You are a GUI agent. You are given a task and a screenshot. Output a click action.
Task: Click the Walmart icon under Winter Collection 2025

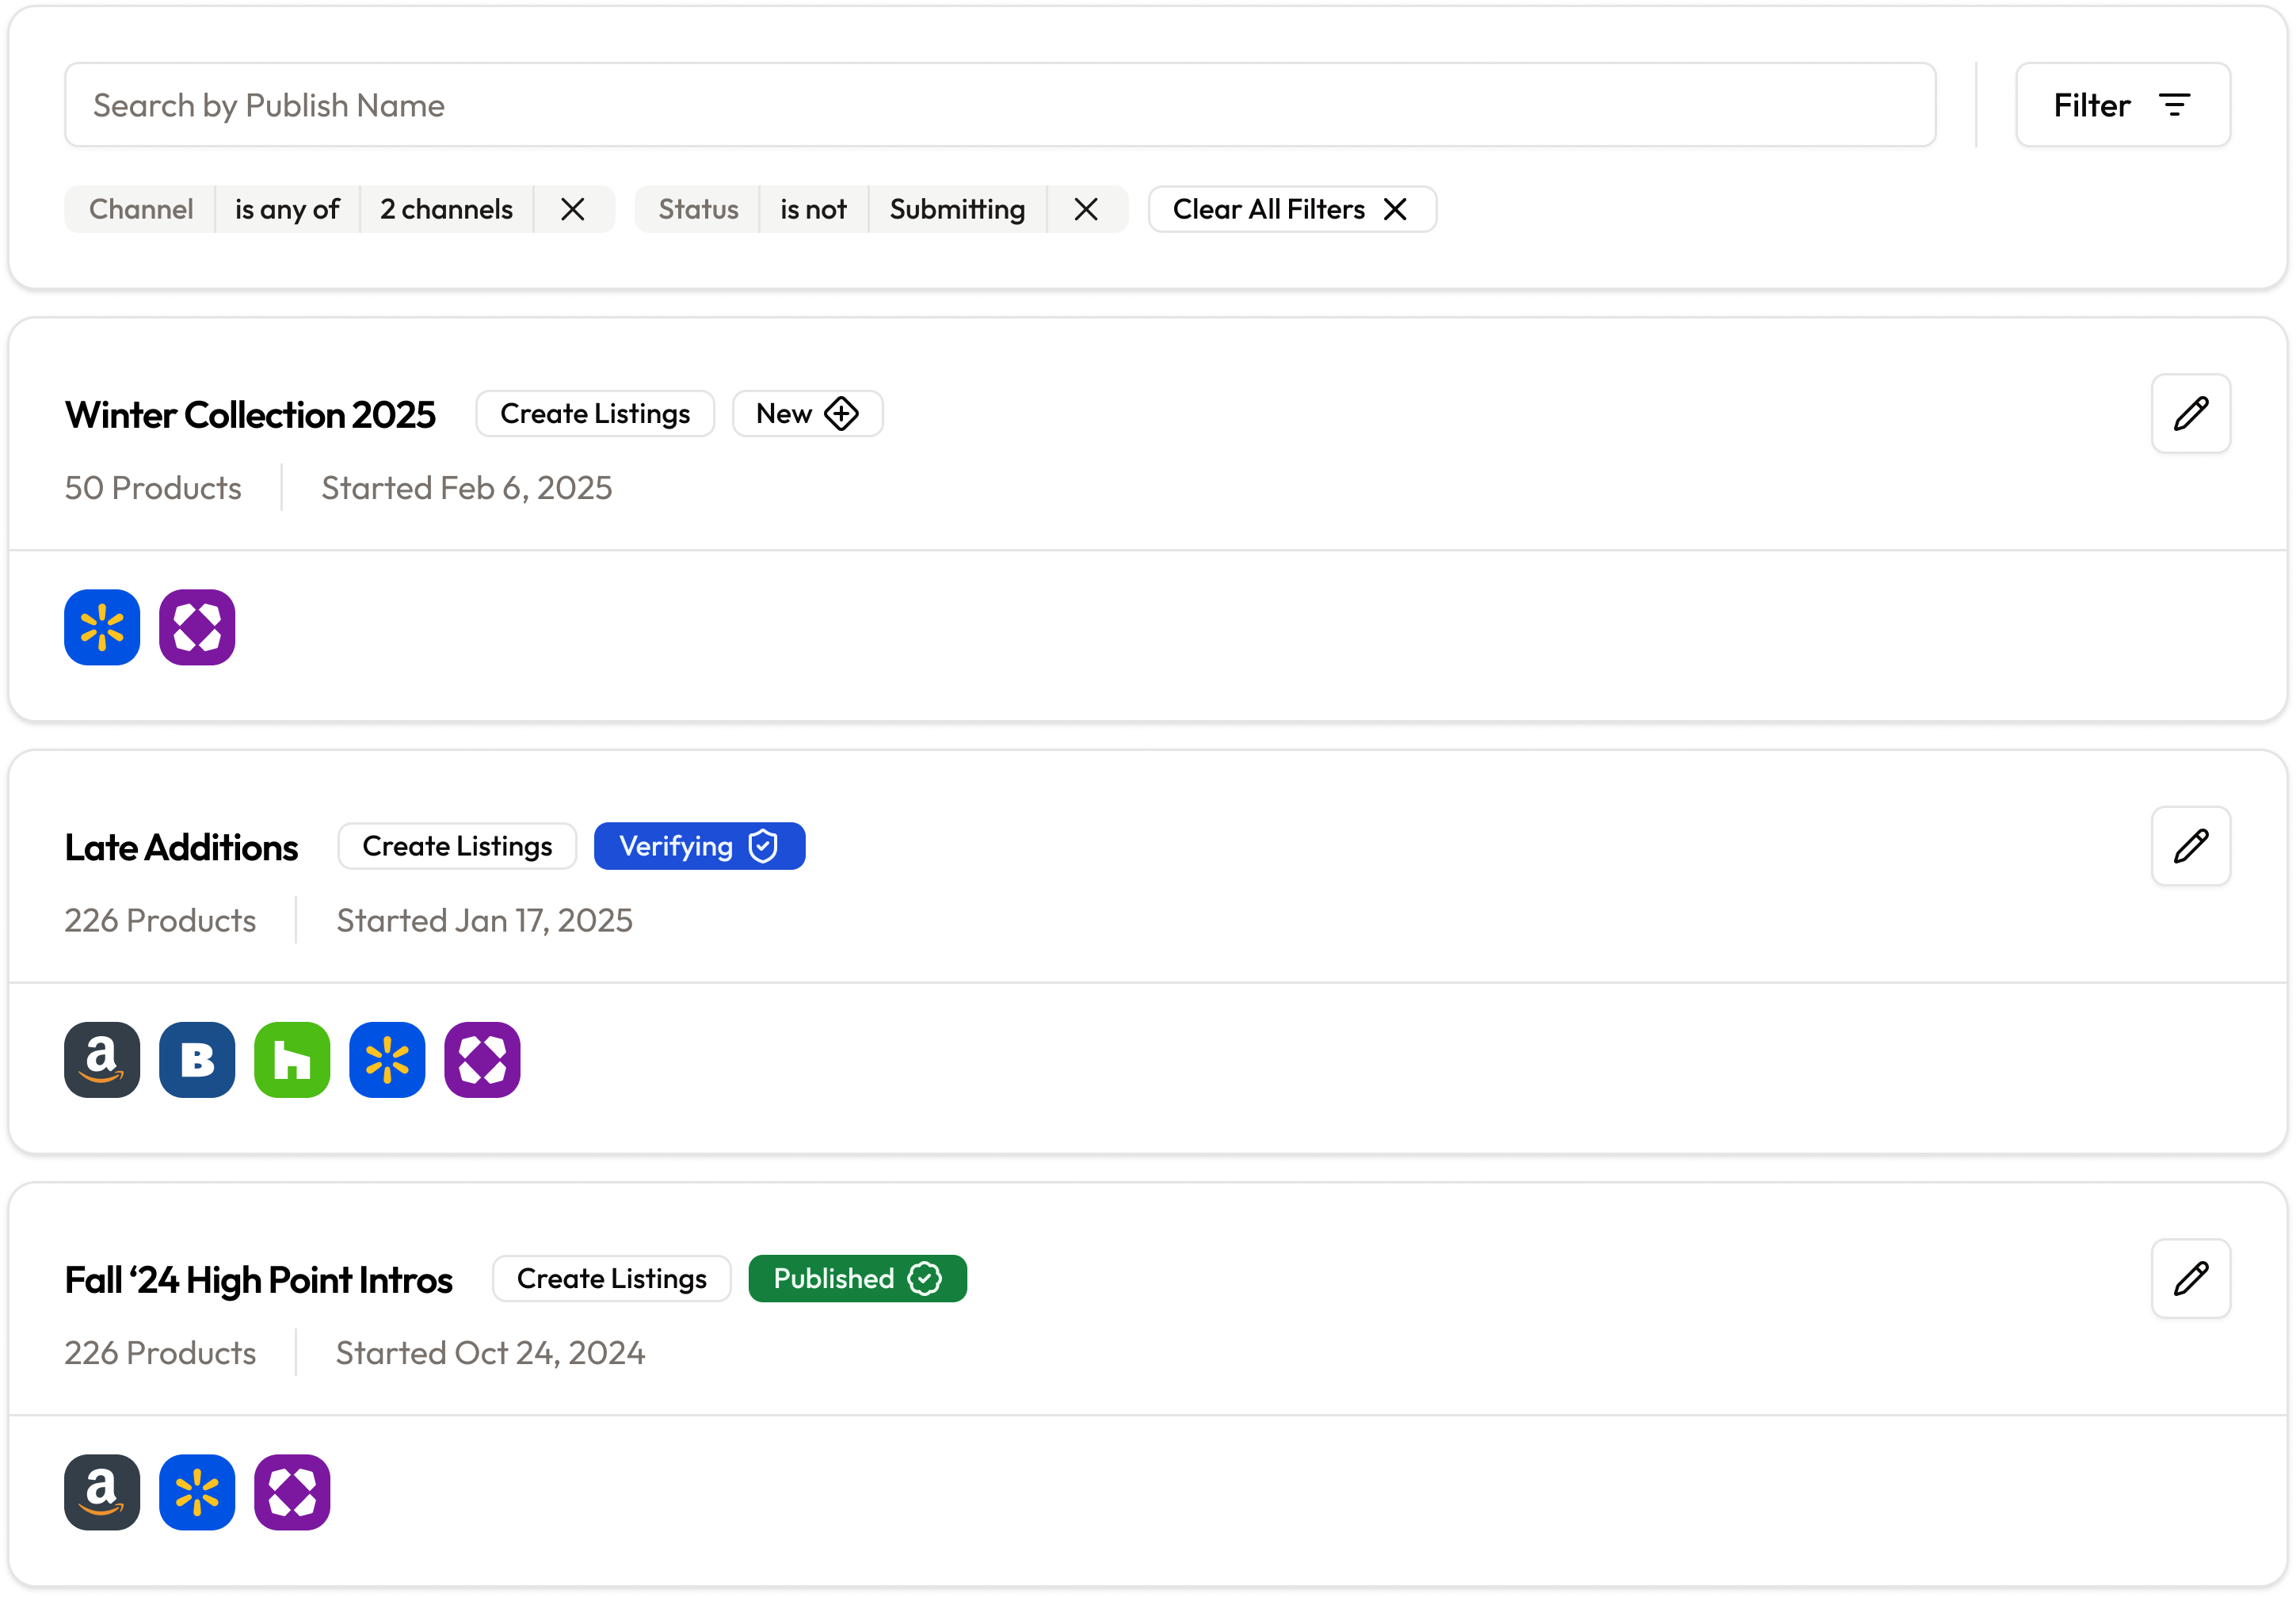click(102, 627)
